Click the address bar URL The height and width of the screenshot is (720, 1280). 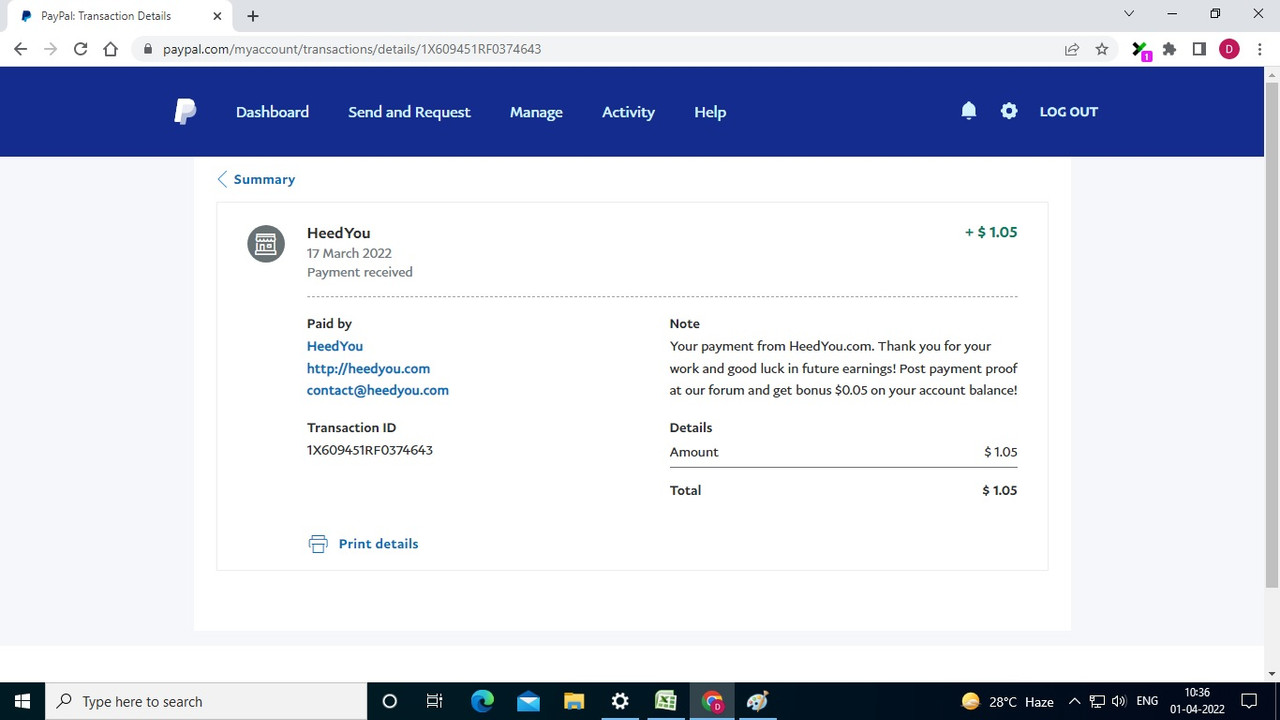click(352, 49)
